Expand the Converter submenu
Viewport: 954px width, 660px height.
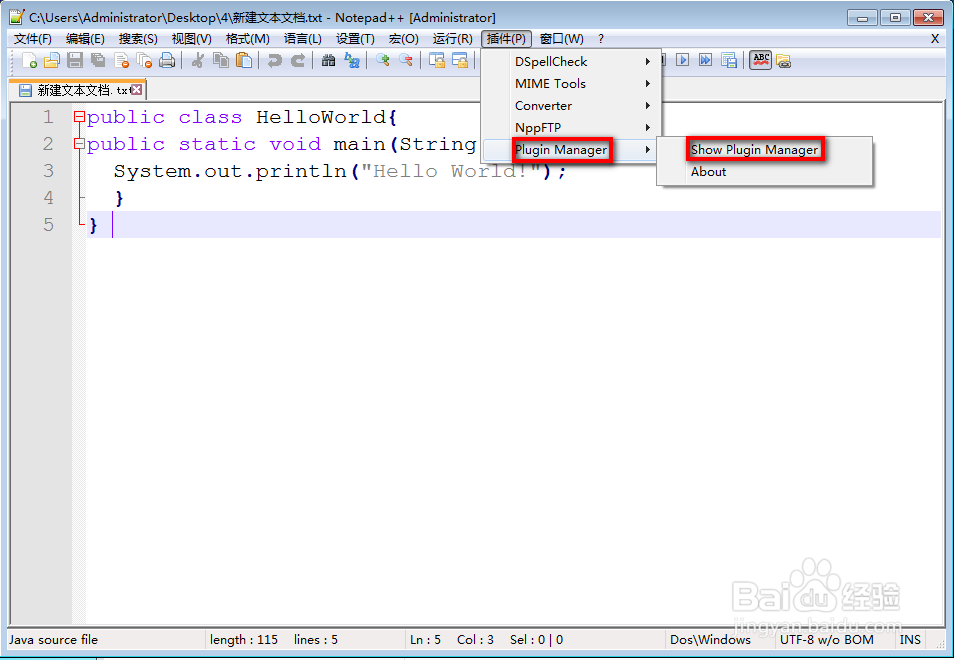571,105
